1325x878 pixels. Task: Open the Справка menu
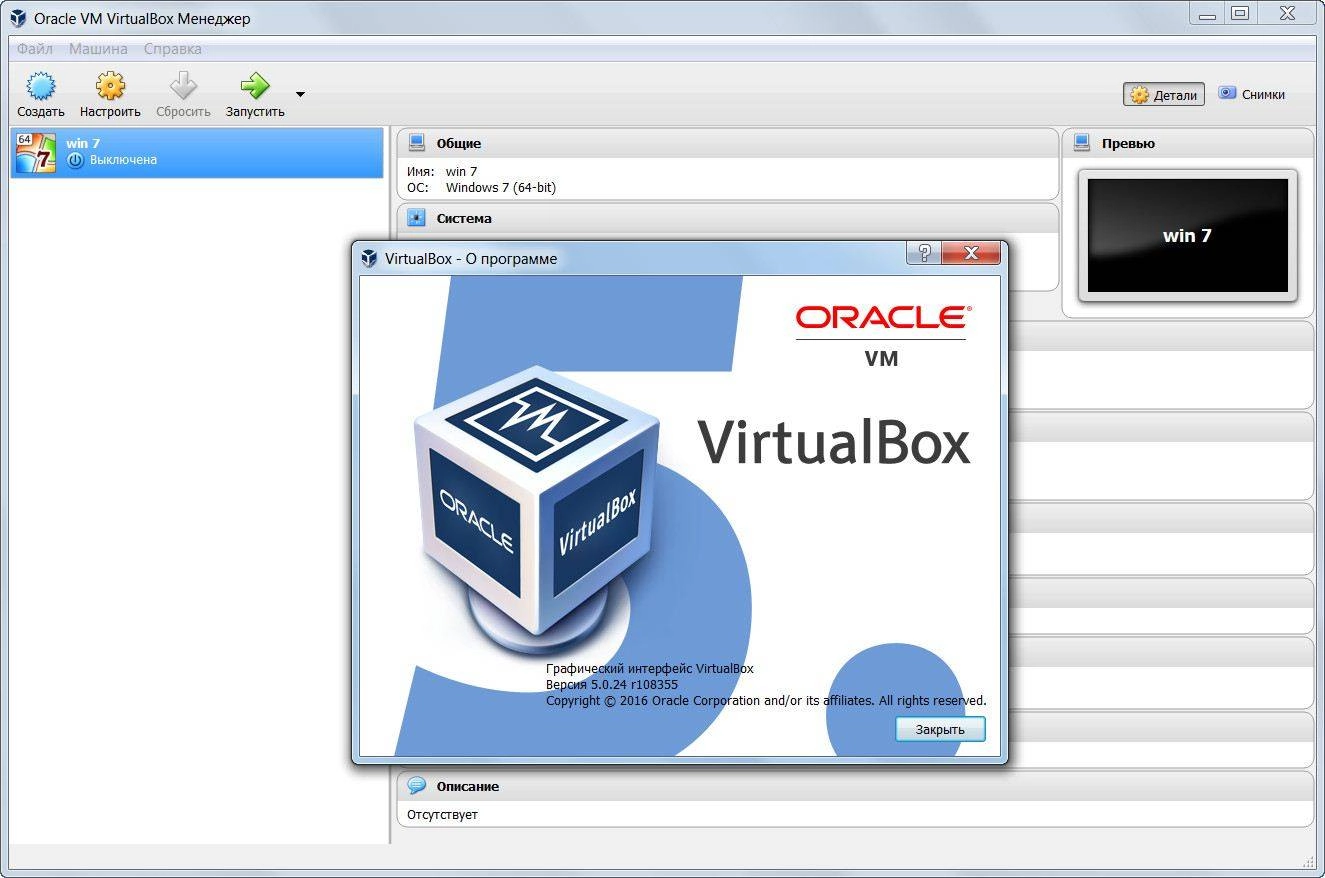click(172, 48)
